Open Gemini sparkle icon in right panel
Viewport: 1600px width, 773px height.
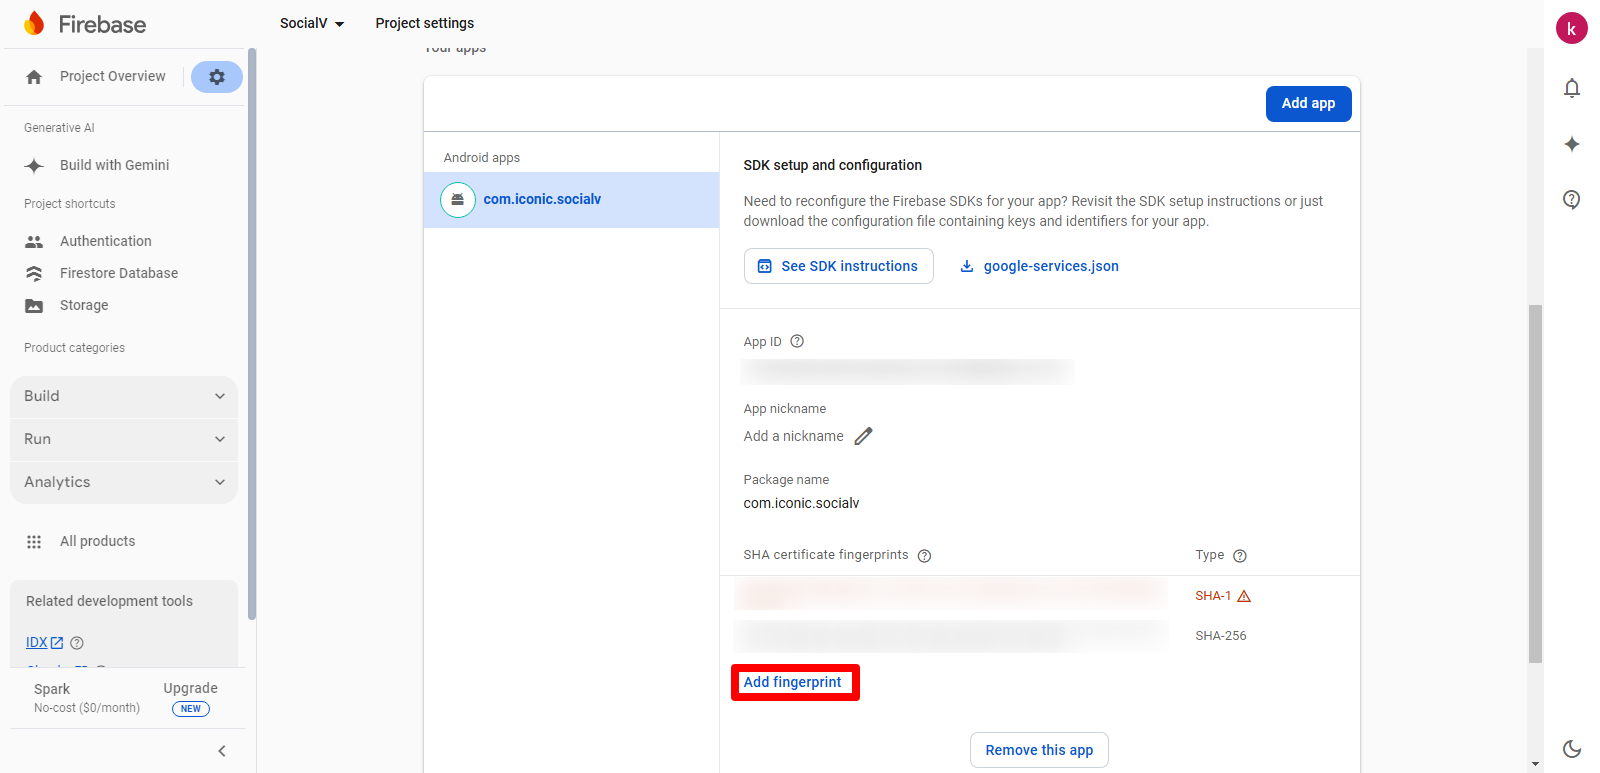(1571, 144)
